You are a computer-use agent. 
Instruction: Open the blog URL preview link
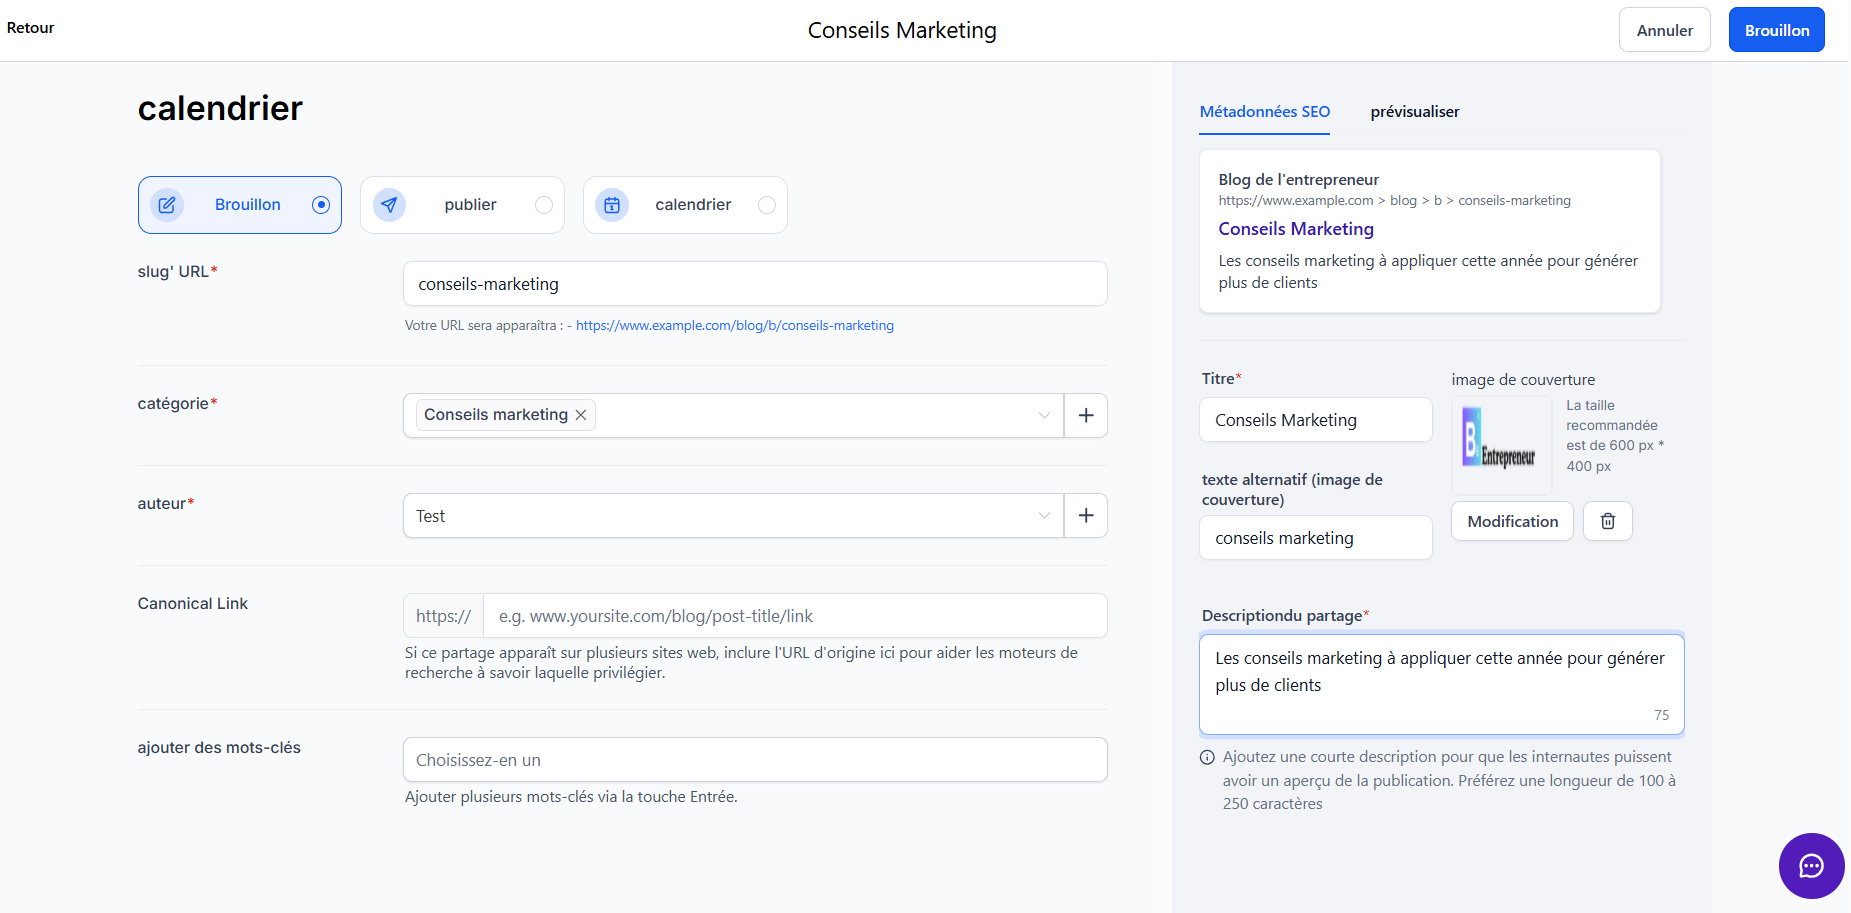pos(735,326)
